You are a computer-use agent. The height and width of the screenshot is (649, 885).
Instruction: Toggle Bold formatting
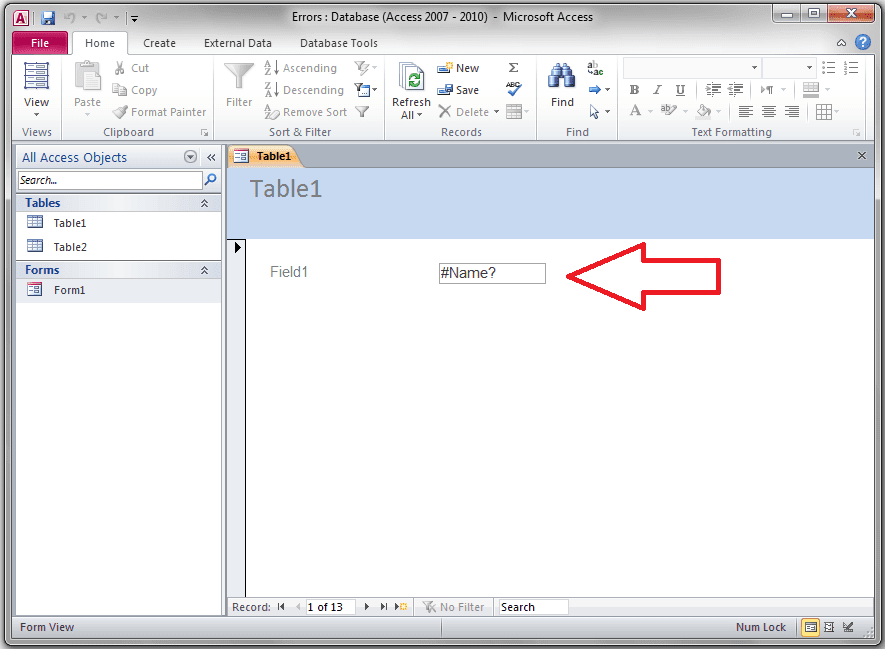coord(634,90)
